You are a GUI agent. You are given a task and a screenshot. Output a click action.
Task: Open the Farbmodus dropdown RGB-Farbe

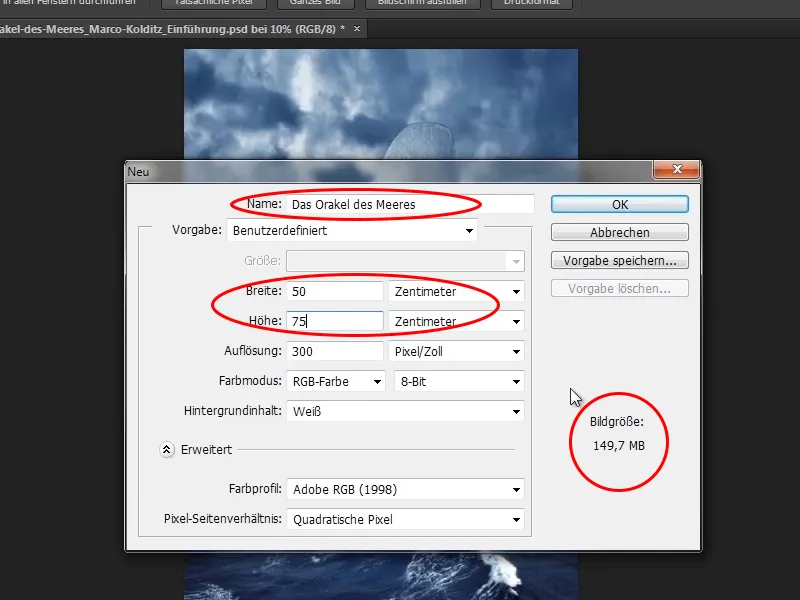pos(336,382)
